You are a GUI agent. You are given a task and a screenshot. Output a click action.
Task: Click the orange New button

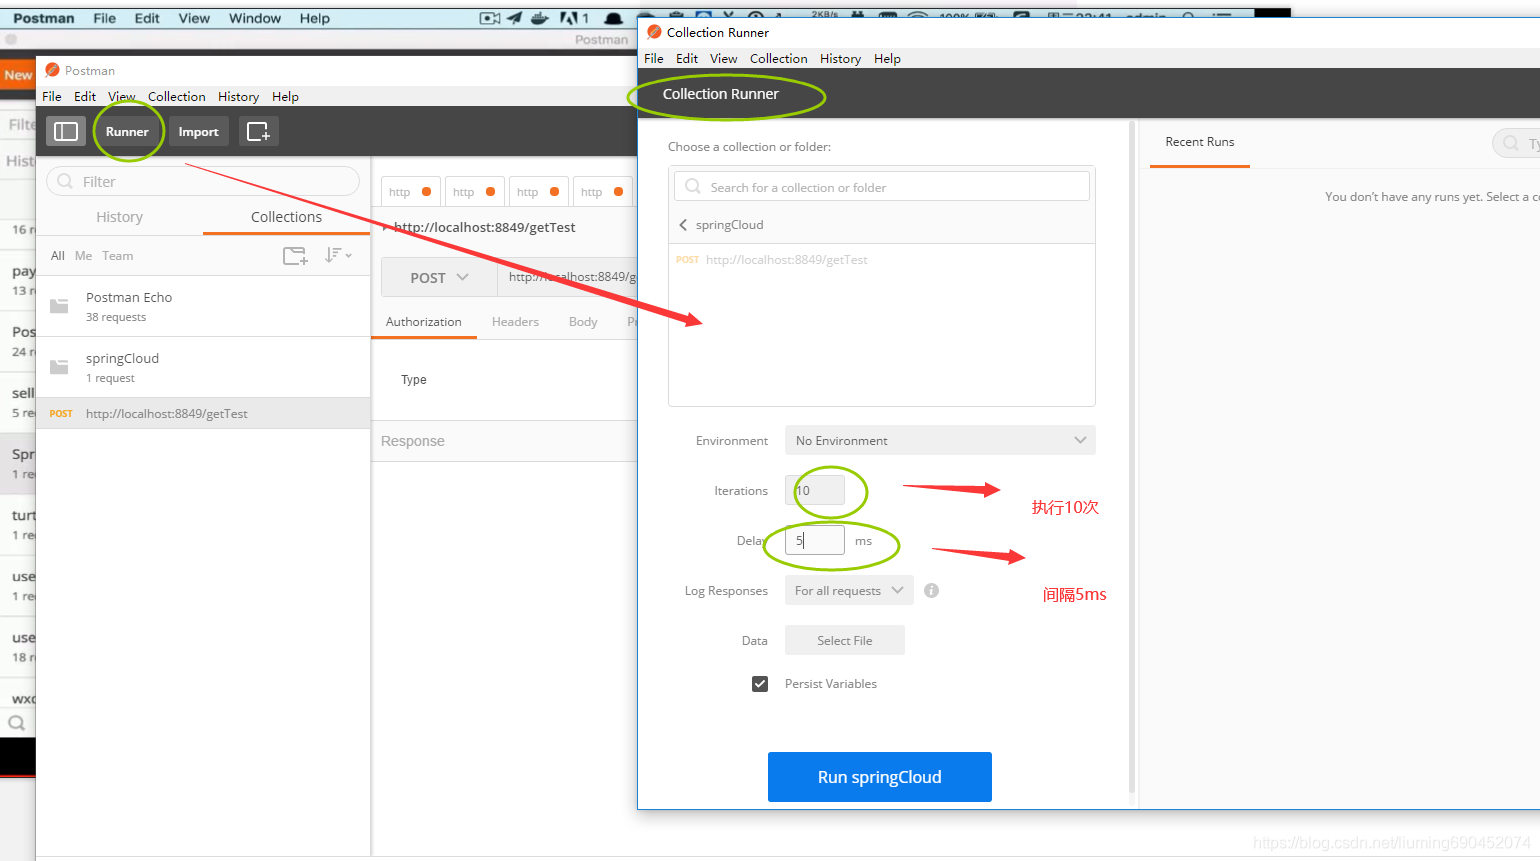(18, 75)
